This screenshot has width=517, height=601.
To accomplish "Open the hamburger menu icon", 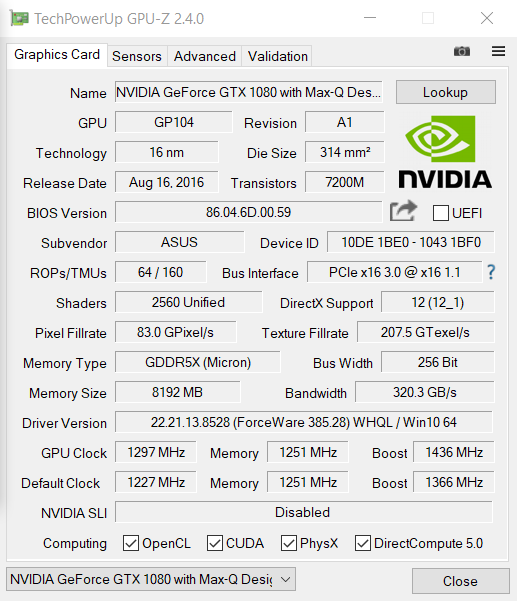I will tap(498, 51).
